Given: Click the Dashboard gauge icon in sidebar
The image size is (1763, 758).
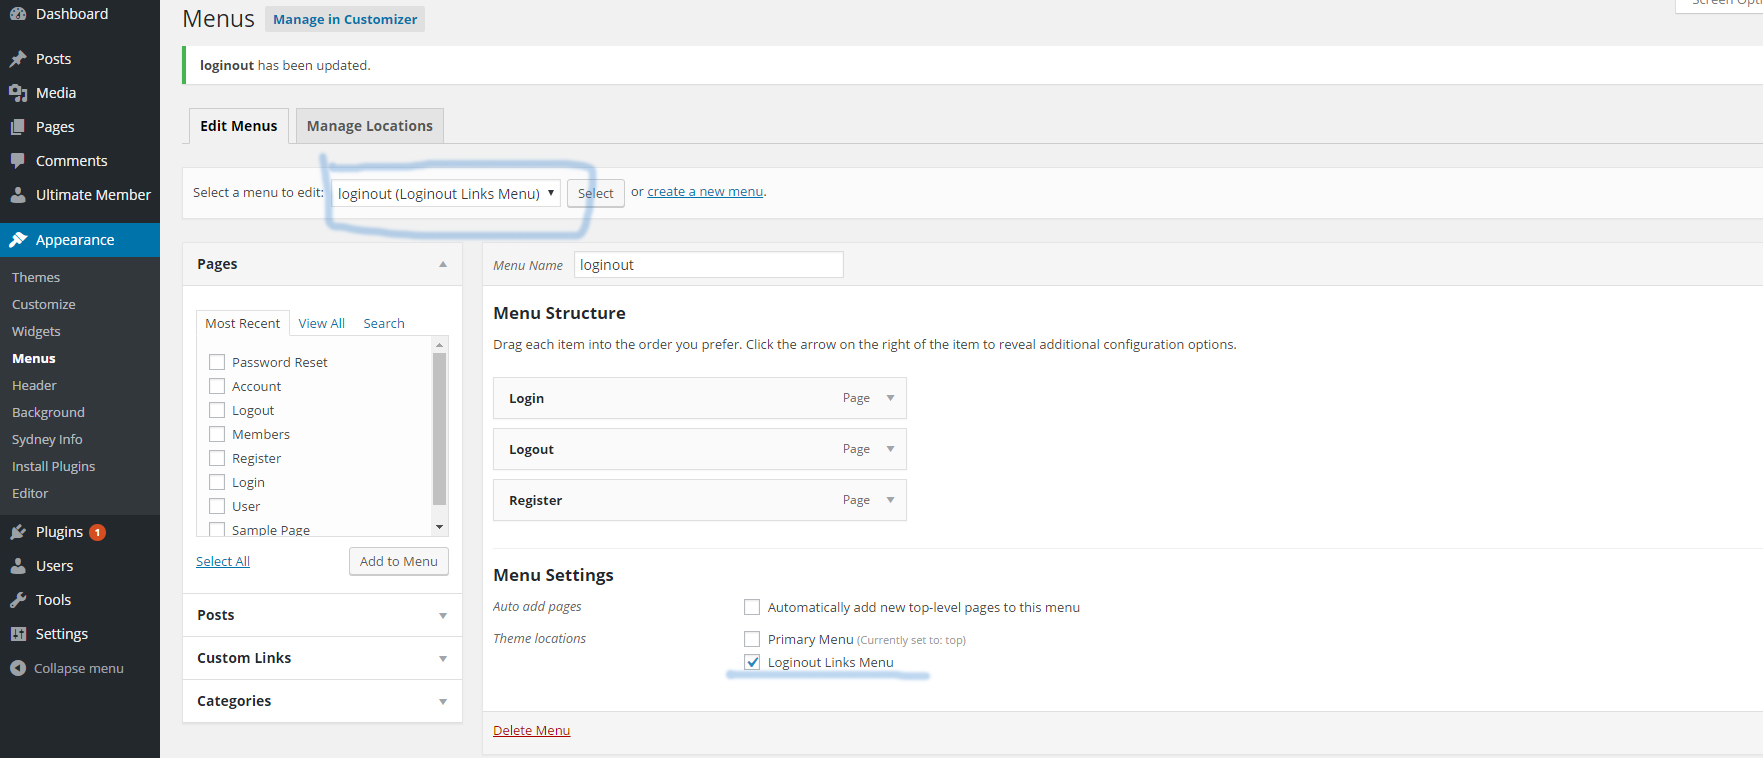Looking at the screenshot, I should [18, 14].
